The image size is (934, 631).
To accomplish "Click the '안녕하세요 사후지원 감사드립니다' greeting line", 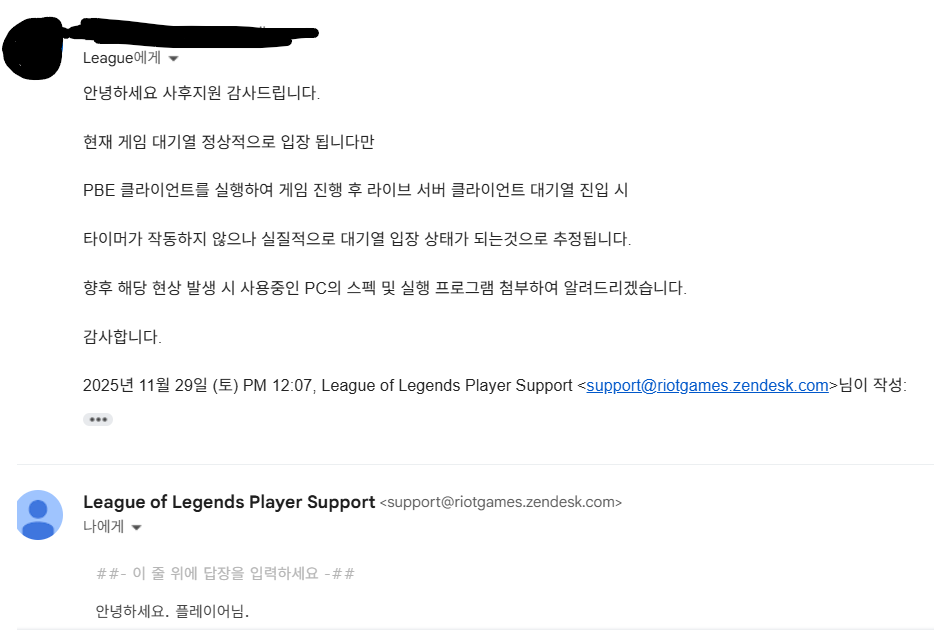I will point(201,93).
